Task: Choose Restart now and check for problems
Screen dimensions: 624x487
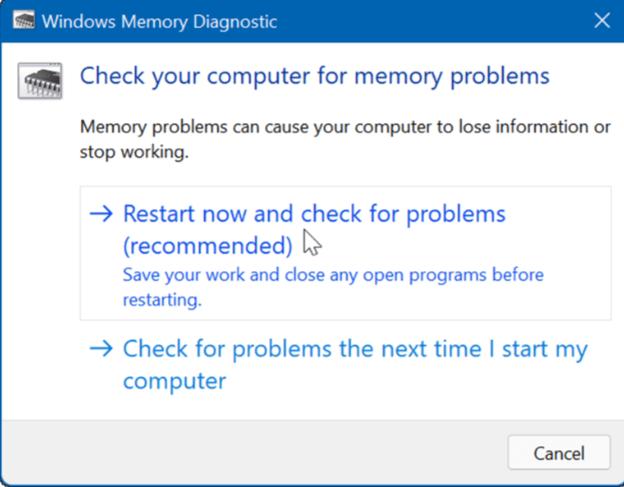Action: (313, 214)
